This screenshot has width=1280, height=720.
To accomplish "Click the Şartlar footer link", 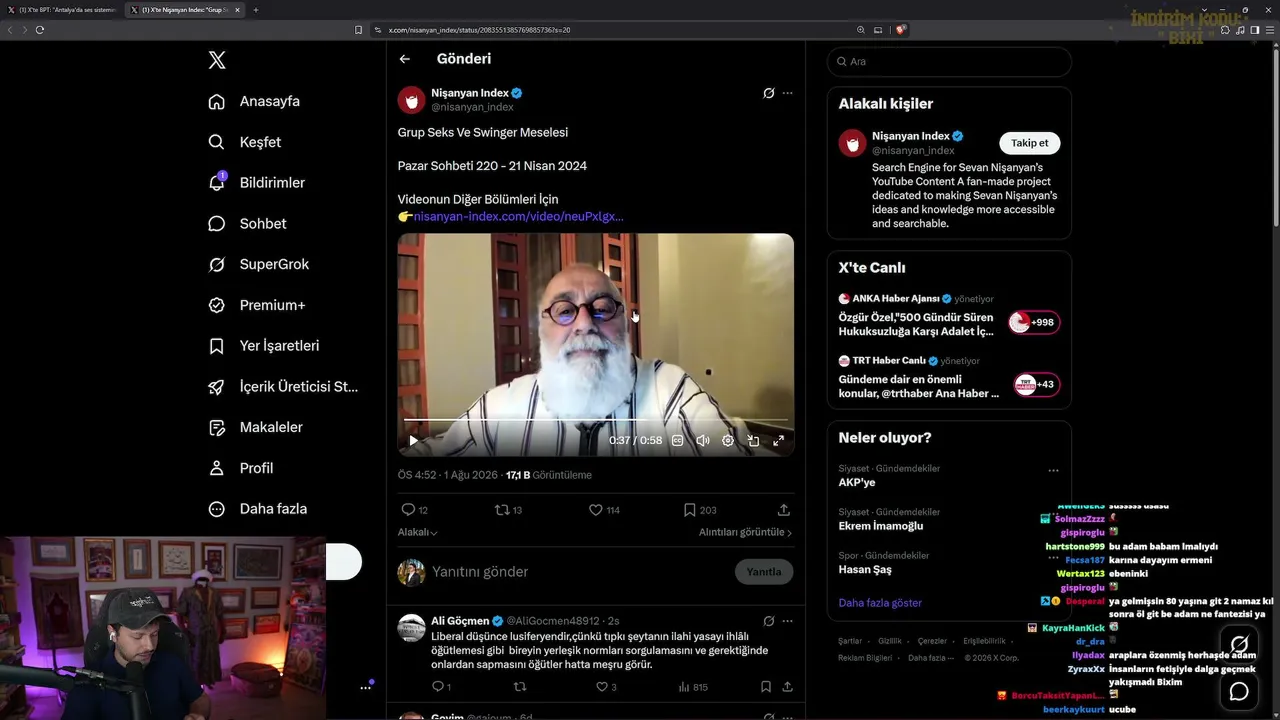I will tap(850, 641).
